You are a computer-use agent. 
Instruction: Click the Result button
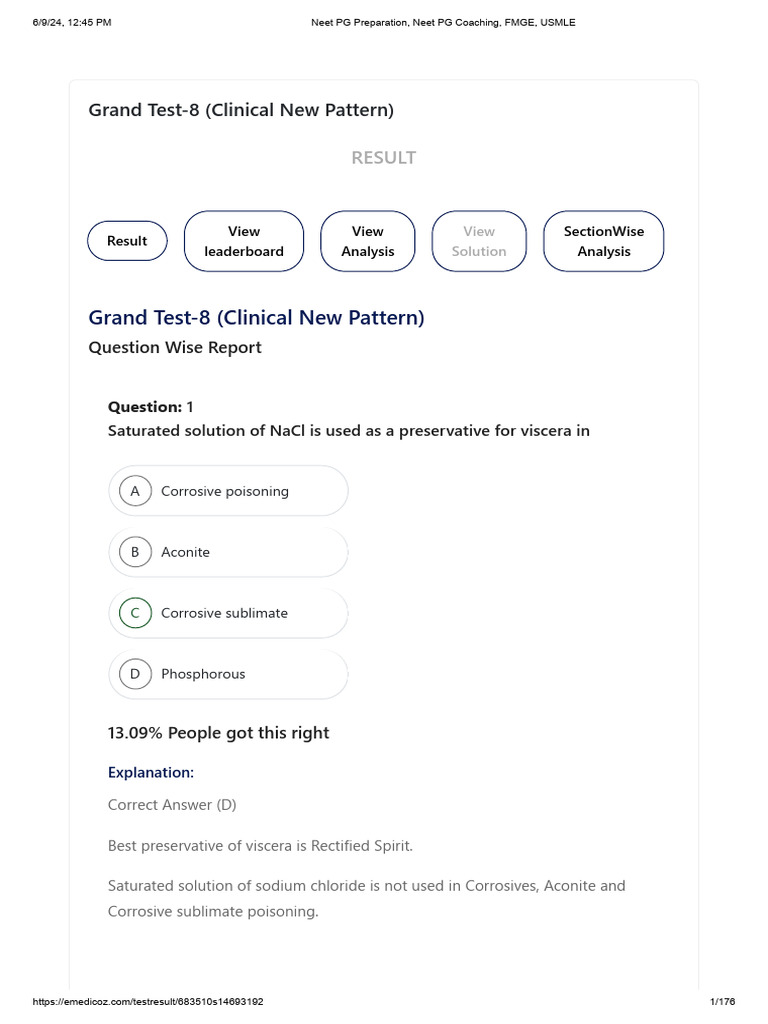pos(127,241)
